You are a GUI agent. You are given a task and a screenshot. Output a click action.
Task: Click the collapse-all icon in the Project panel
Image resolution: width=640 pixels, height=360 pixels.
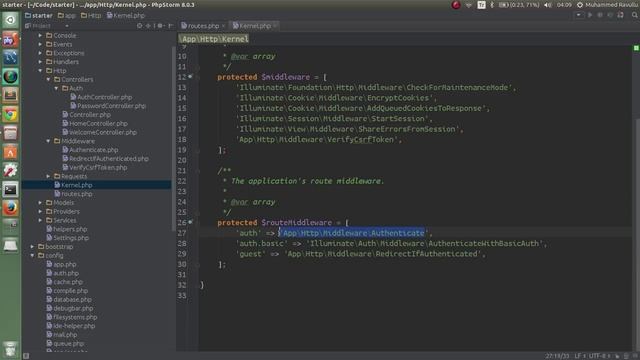[x=148, y=26]
